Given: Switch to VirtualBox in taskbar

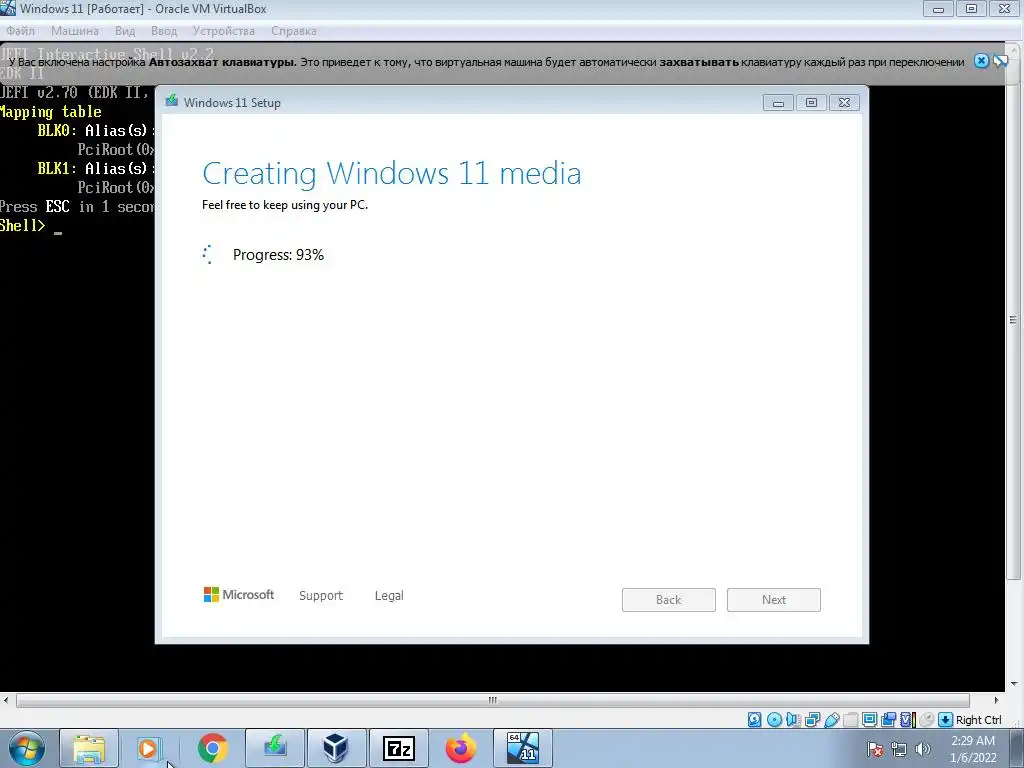Looking at the screenshot, I should 336,748.
